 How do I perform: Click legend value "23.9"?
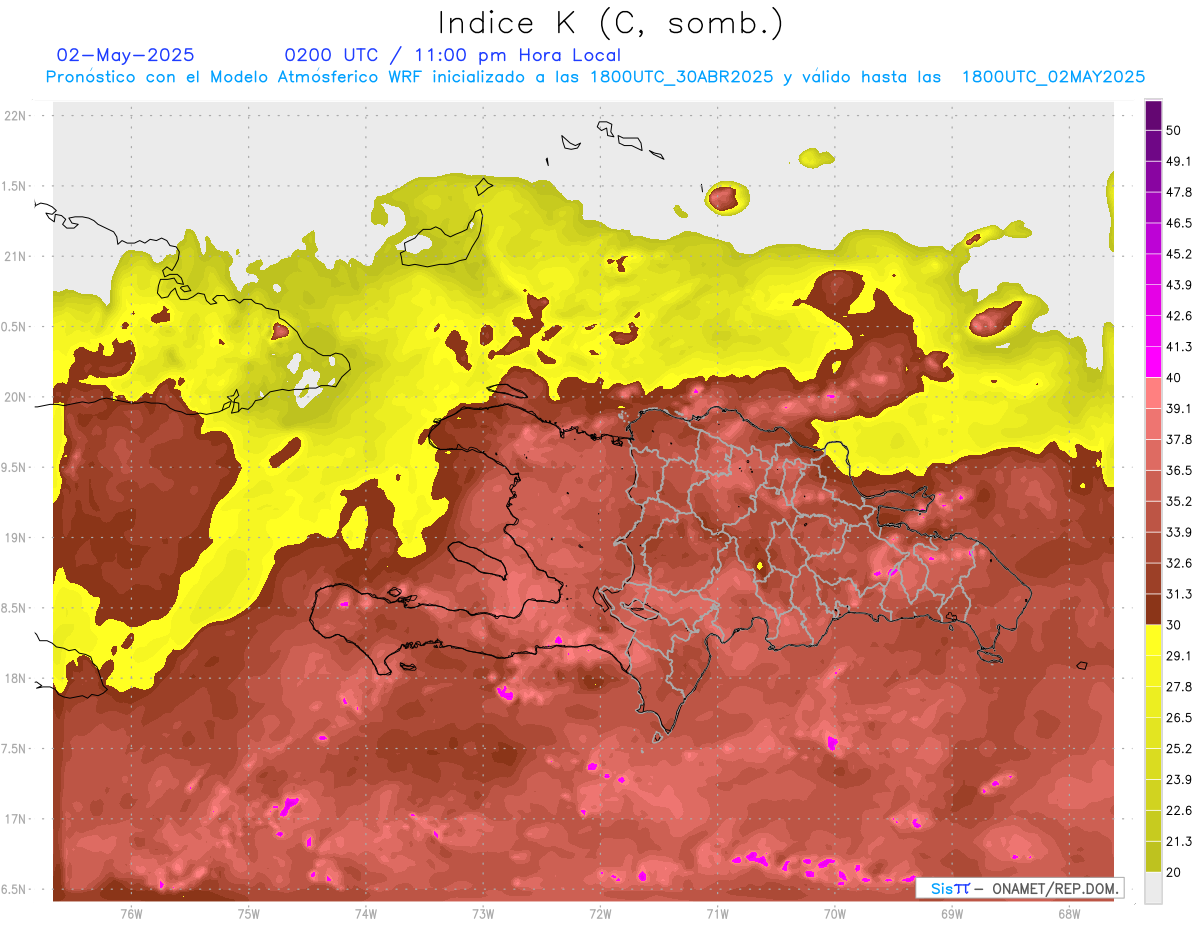pos(1178,780)
